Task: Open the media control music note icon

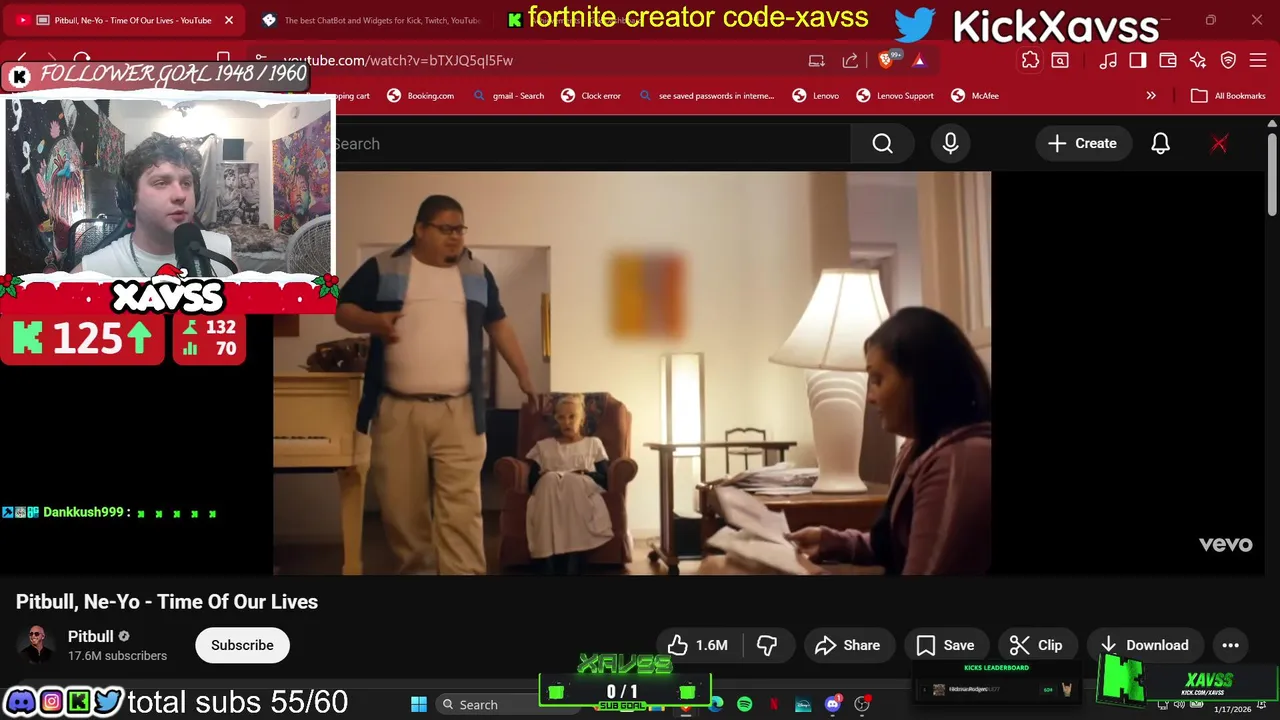Action: pos(1108,60)
